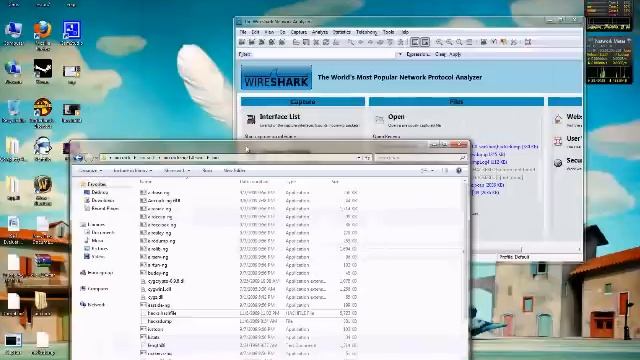
Task: Click the Show capture options icon in Wireshark toolbar
Action: pyautogui.click(x=252, y=42)
